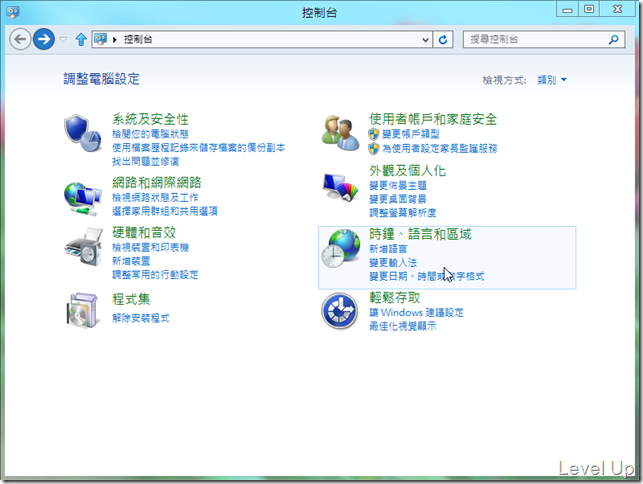Open the Appearance and Personalization monitor icon

340,187
